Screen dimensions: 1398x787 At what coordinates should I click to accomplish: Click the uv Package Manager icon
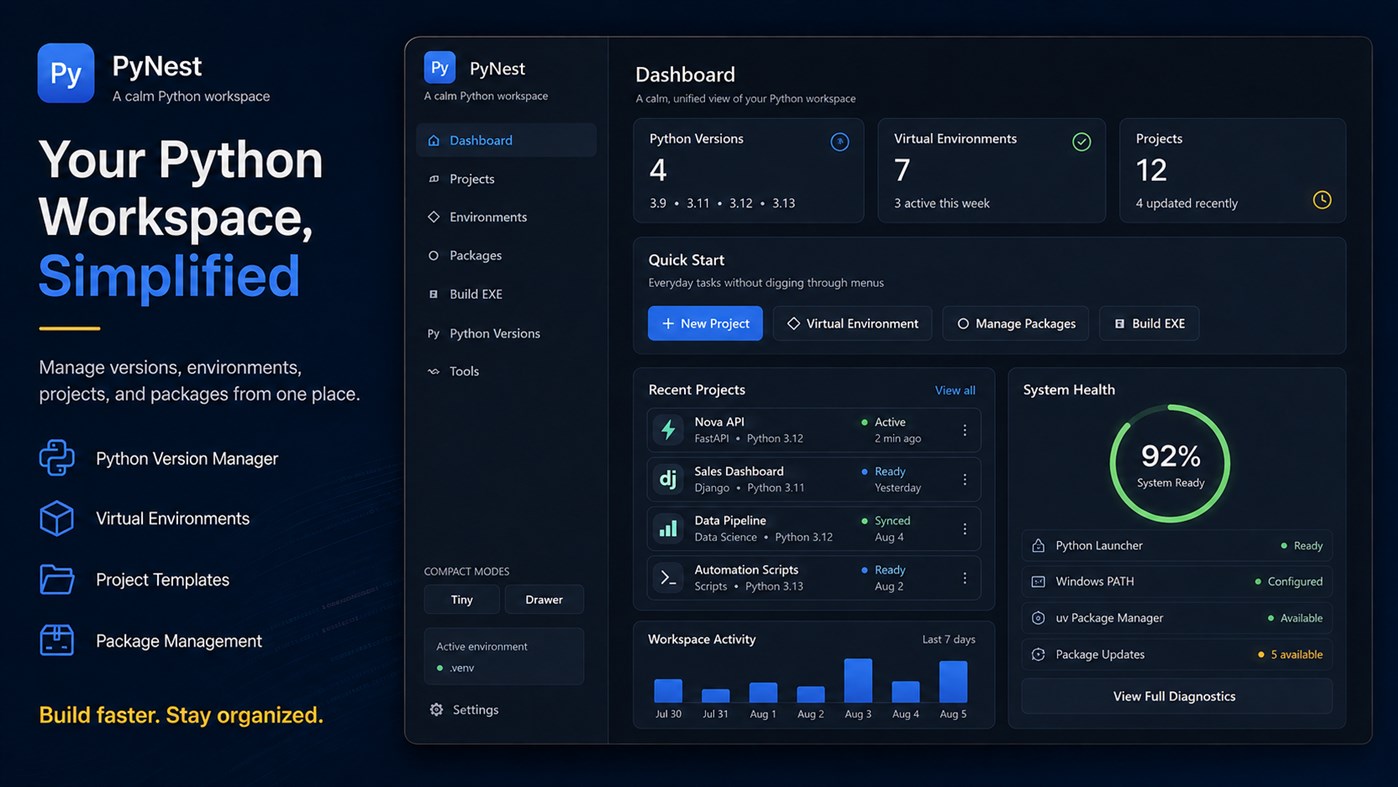(1038, 618)
